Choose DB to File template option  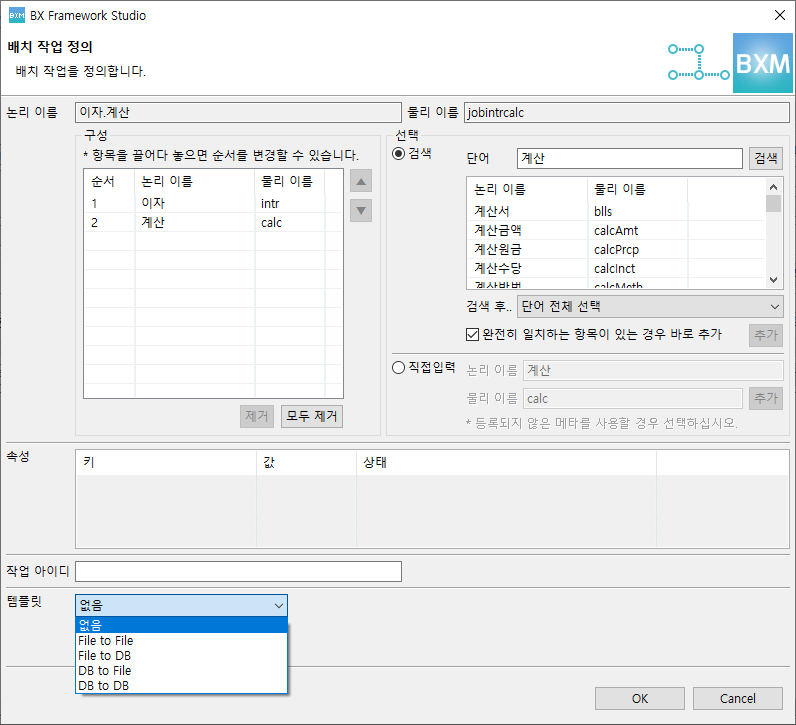105,671
